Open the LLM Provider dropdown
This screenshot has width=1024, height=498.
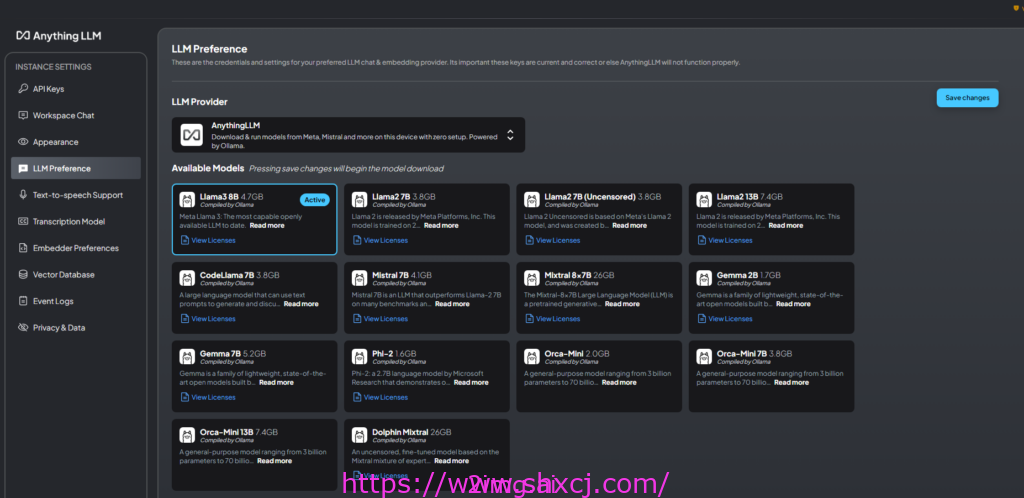pos(348,135)
